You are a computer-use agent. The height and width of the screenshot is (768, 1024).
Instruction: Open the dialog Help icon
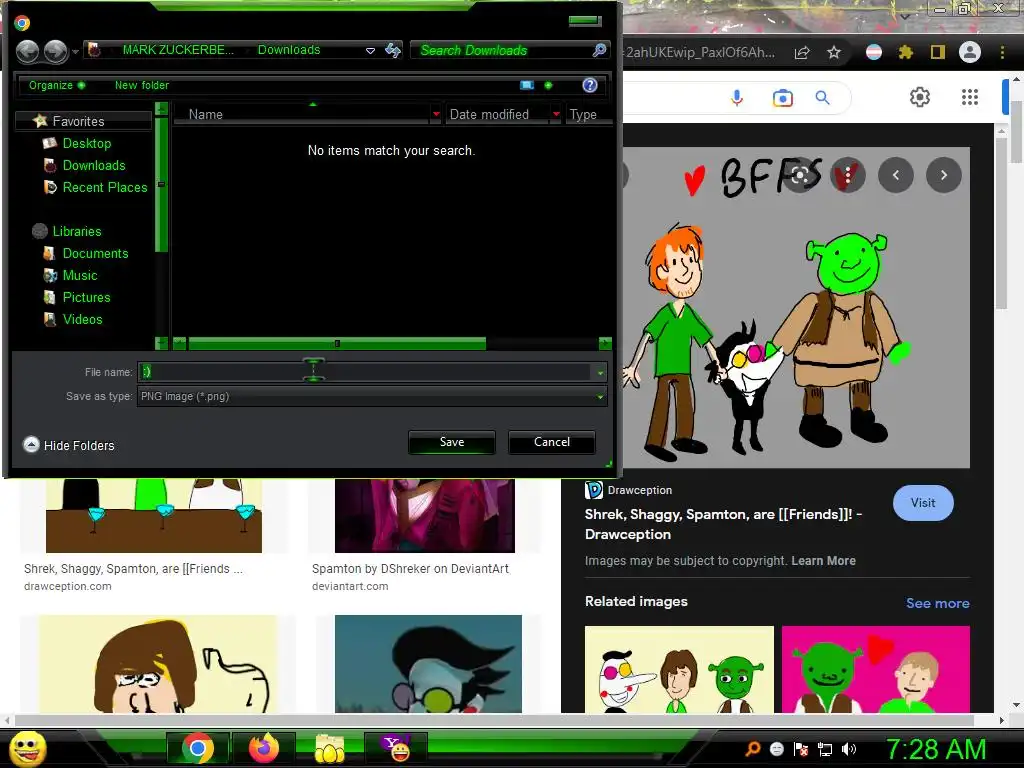tap(590, 85)
